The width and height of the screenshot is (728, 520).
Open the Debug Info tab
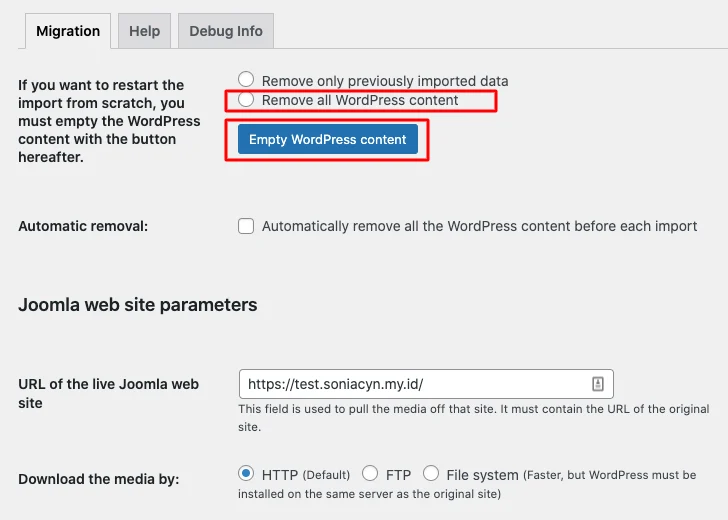point(226,31)
